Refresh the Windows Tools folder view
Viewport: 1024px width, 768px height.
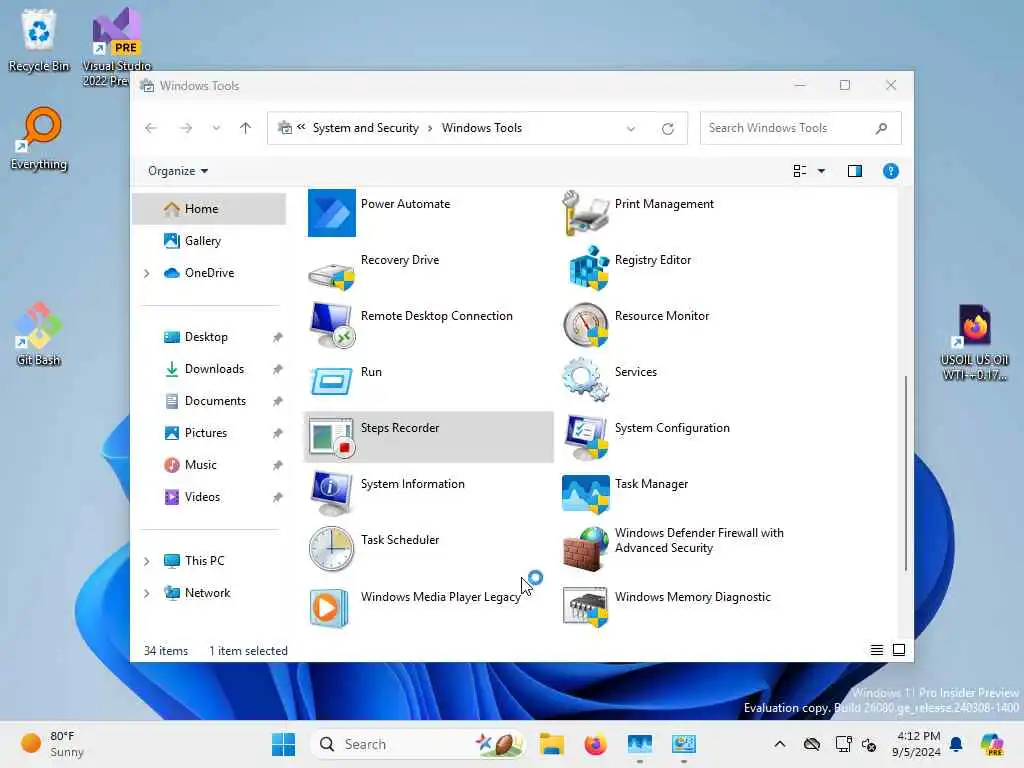tap(667, 129)
